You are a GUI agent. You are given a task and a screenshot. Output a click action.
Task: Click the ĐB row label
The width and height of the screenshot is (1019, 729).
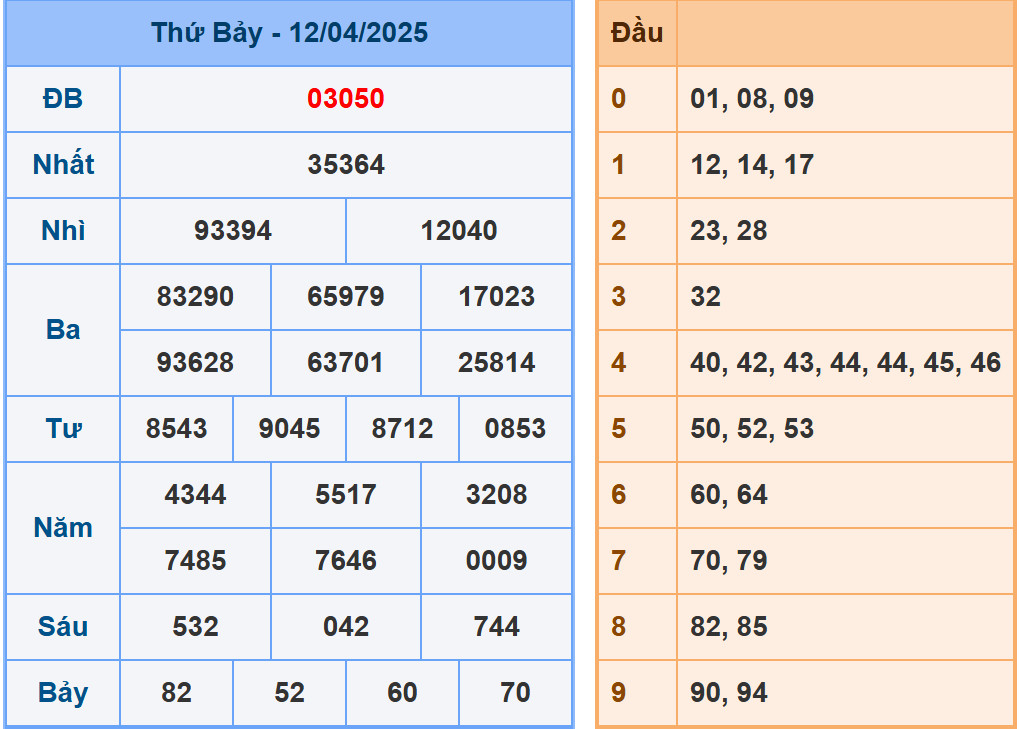63,99
